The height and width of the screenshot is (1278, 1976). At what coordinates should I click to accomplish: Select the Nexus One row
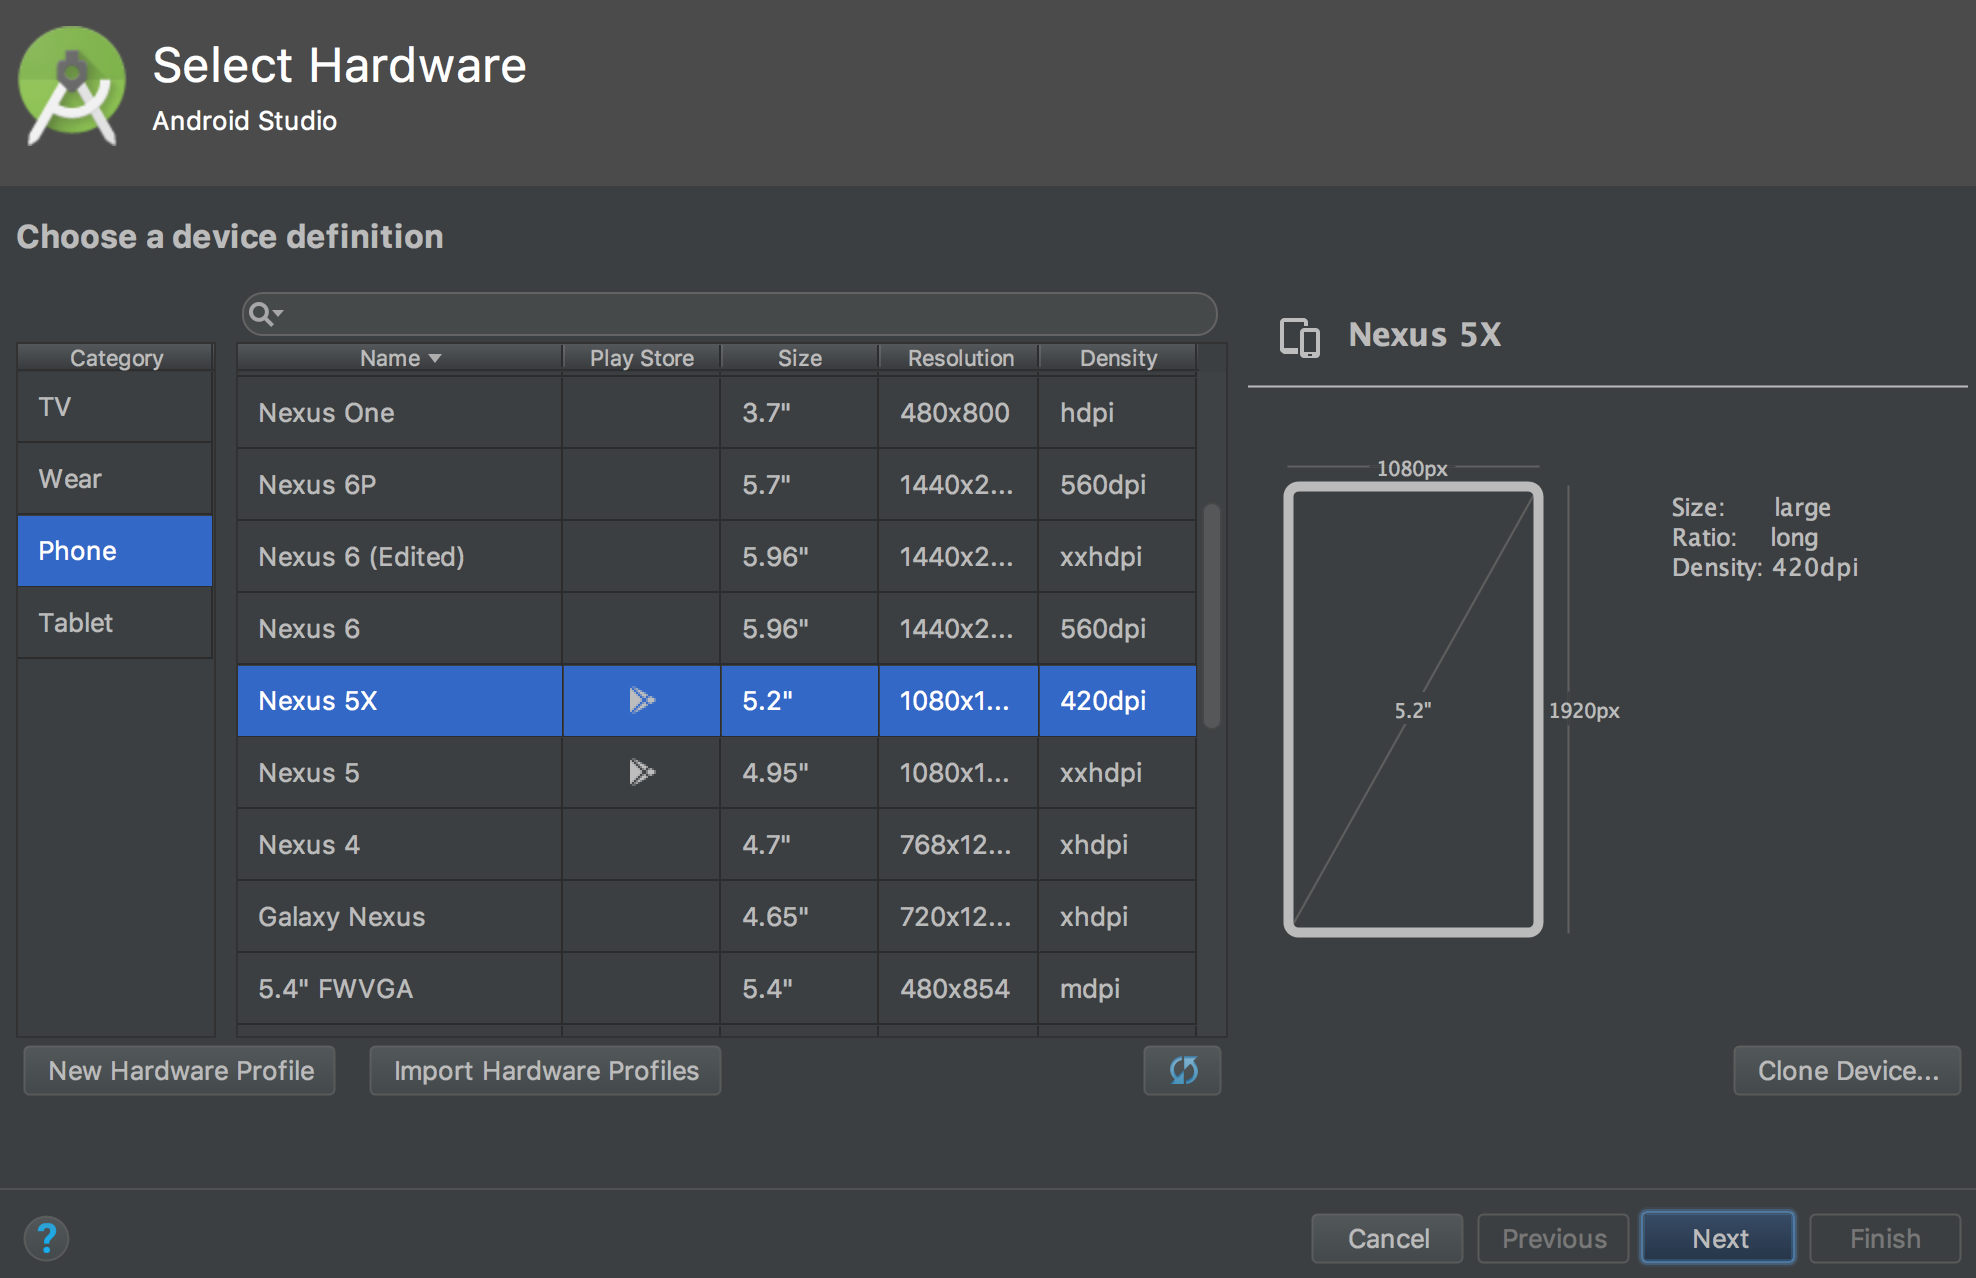[x=717, y=412]
